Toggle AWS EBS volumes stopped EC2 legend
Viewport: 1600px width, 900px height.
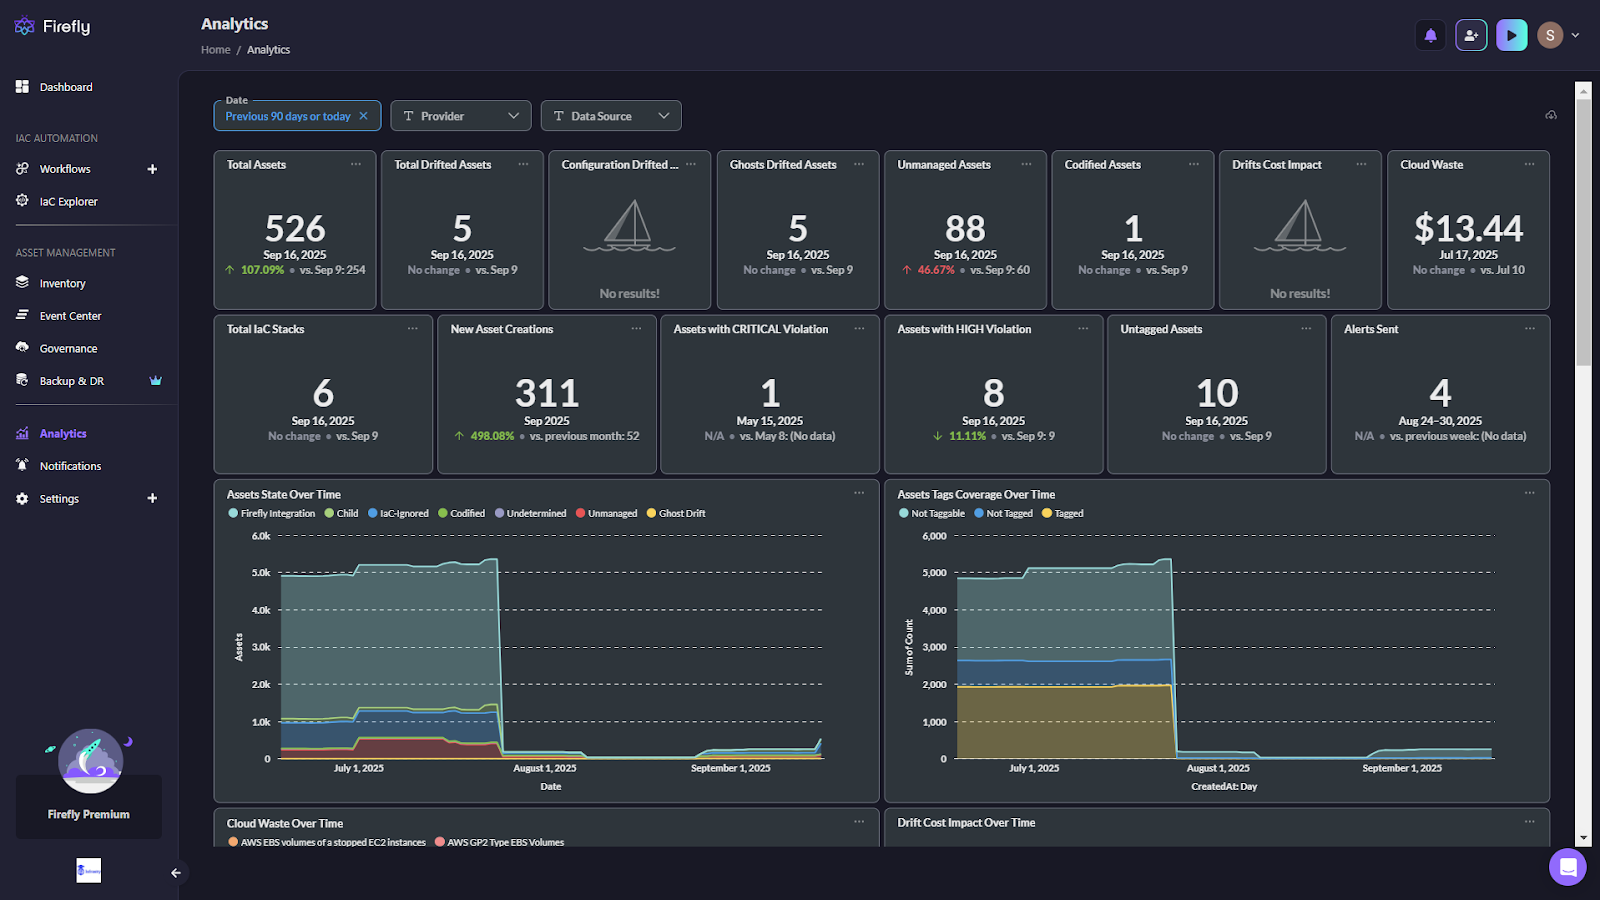coord(327,842)
